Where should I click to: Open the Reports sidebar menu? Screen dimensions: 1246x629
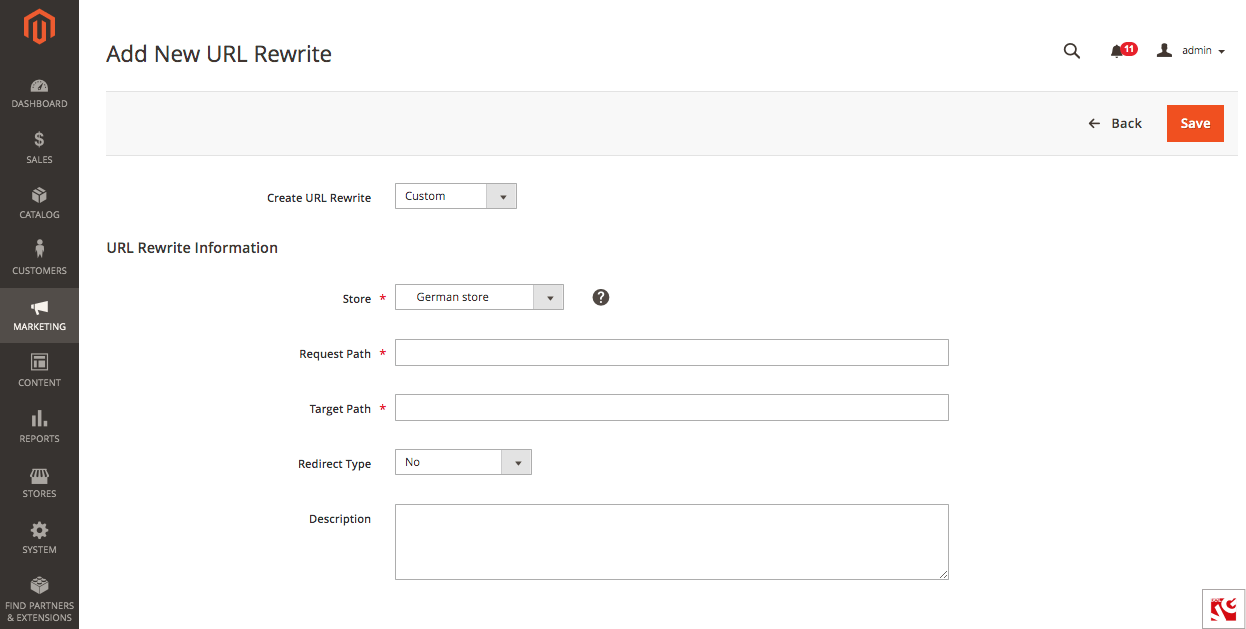pos(39,427)
